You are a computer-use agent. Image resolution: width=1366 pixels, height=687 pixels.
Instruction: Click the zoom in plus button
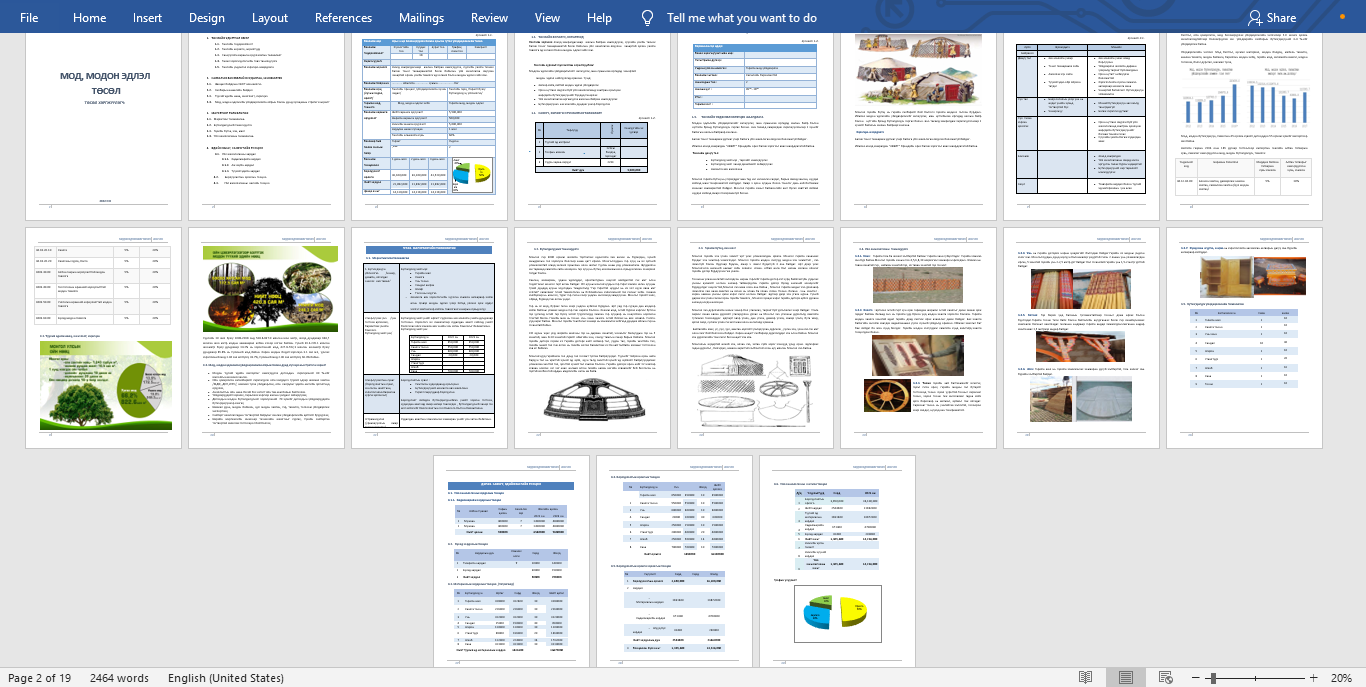pos(1313,678)
